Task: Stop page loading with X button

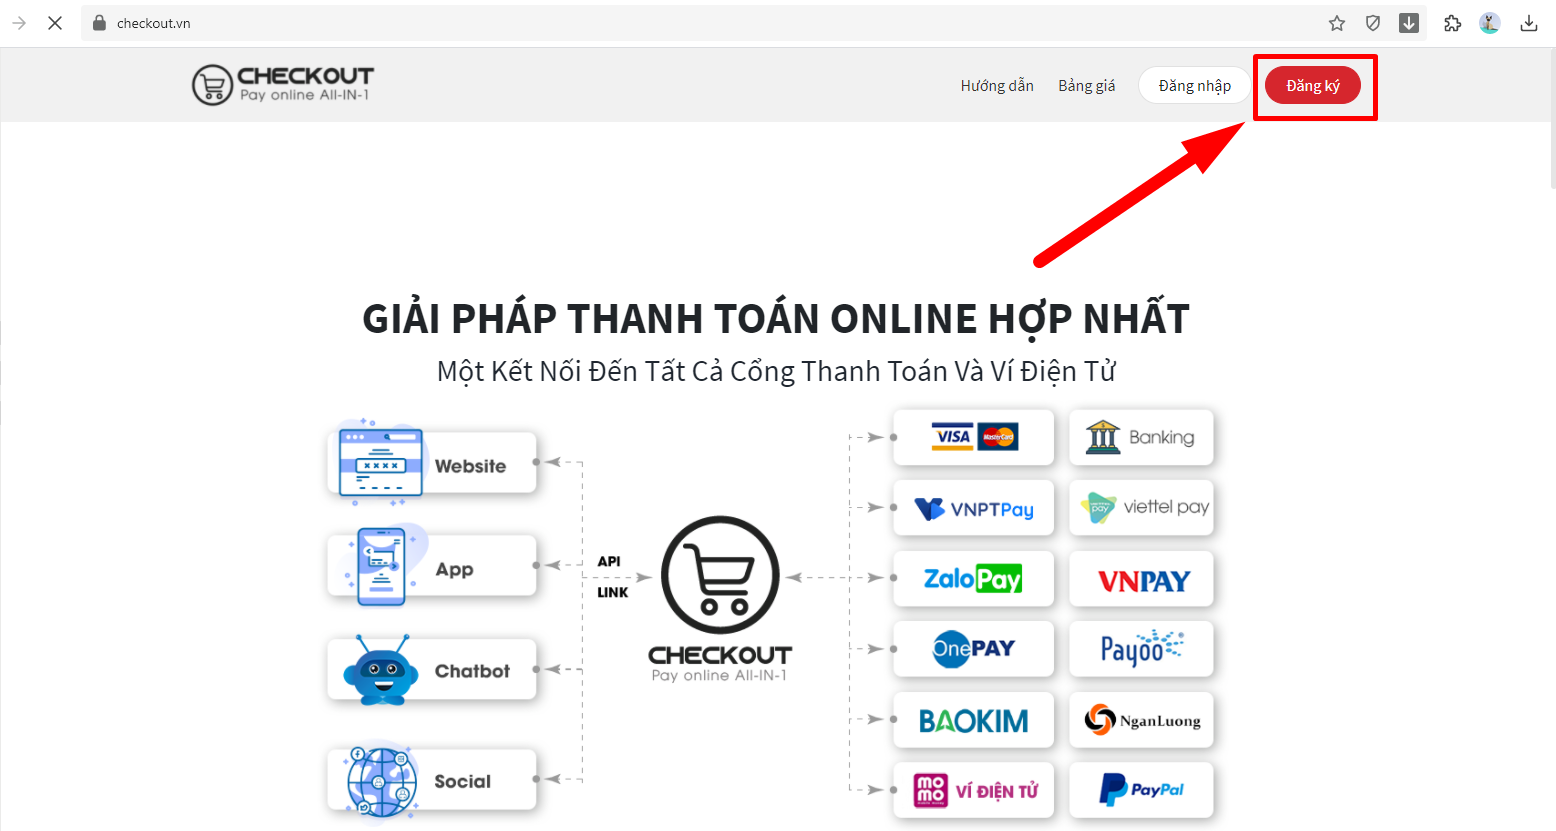Action: pos(55,22)
